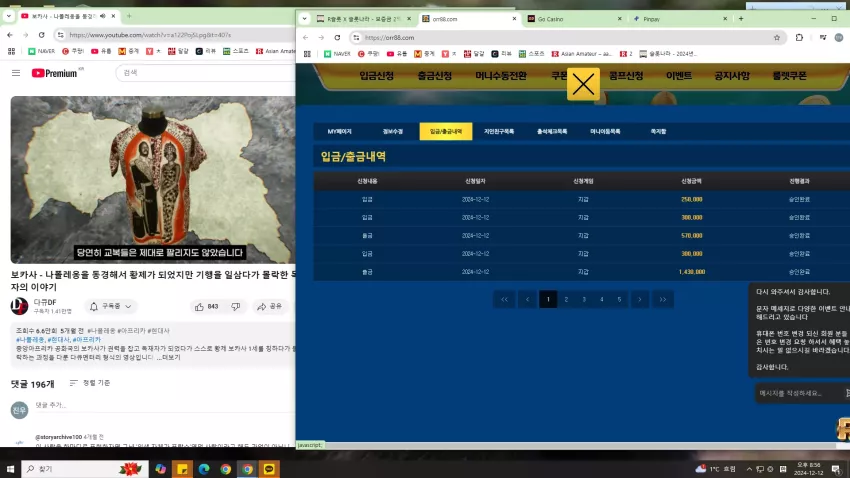
Task: Open the 룰렛쿠폰 menu item
Action: click(789, 76)
